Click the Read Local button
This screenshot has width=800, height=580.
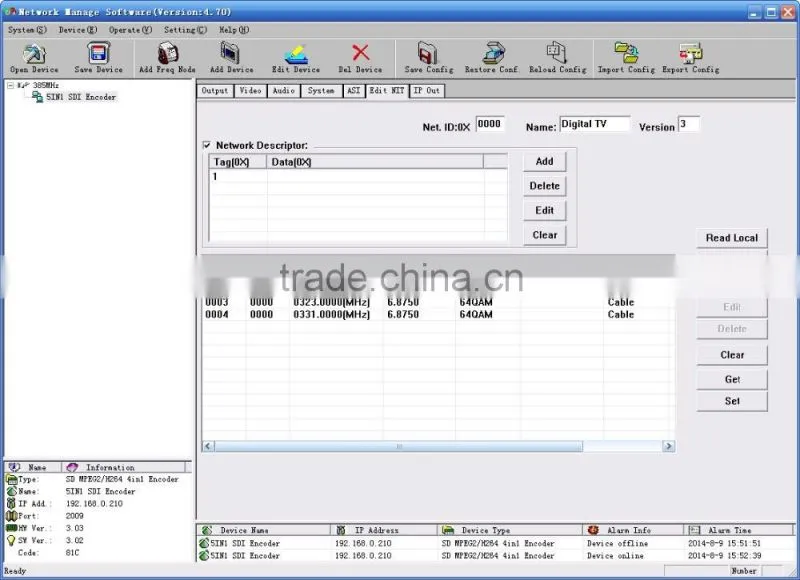point(732,238)
